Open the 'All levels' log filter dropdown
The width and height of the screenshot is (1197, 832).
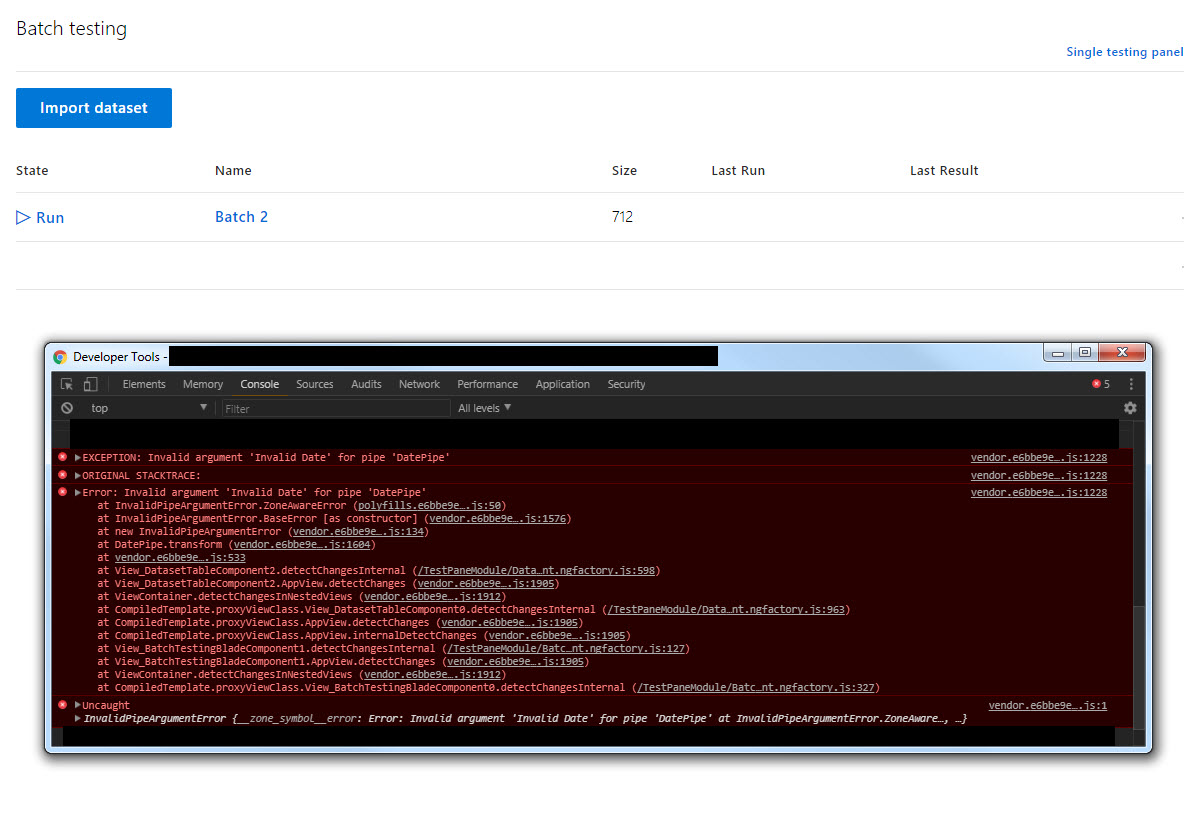click(484, 408)
